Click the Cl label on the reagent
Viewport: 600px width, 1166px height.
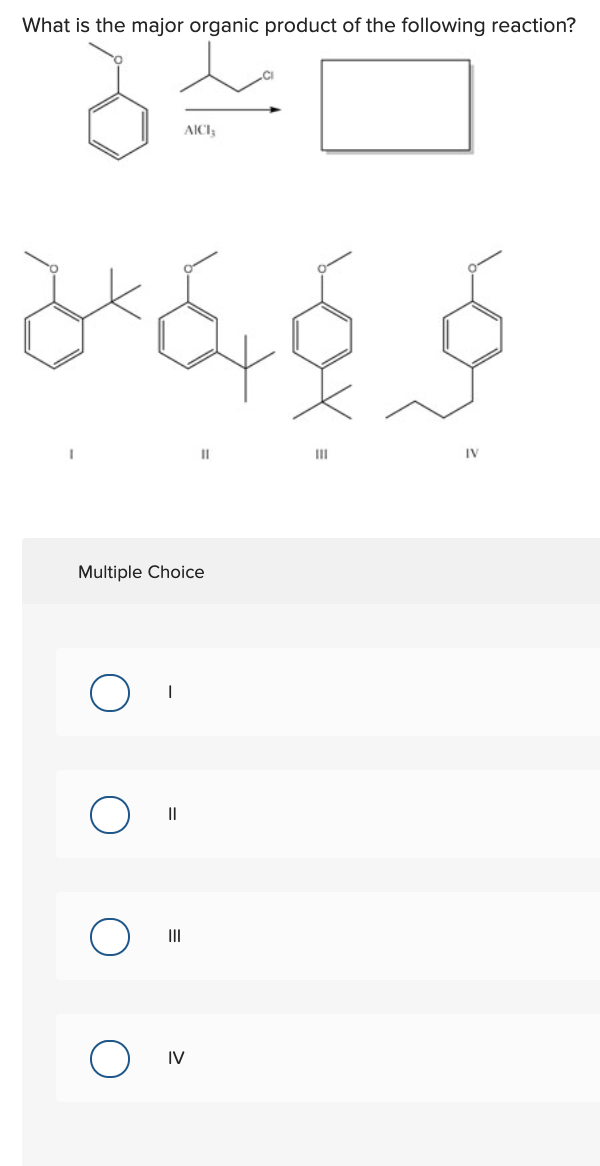pos(267,73)
